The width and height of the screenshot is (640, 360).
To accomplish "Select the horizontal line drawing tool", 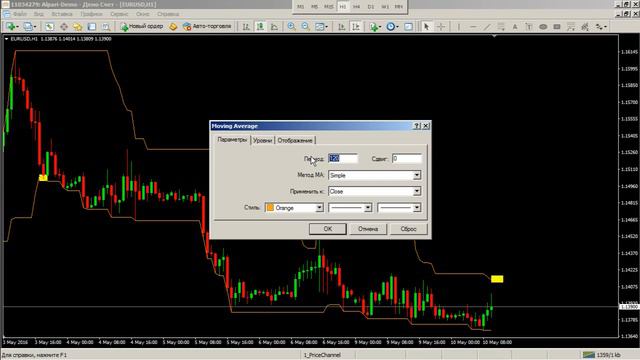I will point(473,27).
